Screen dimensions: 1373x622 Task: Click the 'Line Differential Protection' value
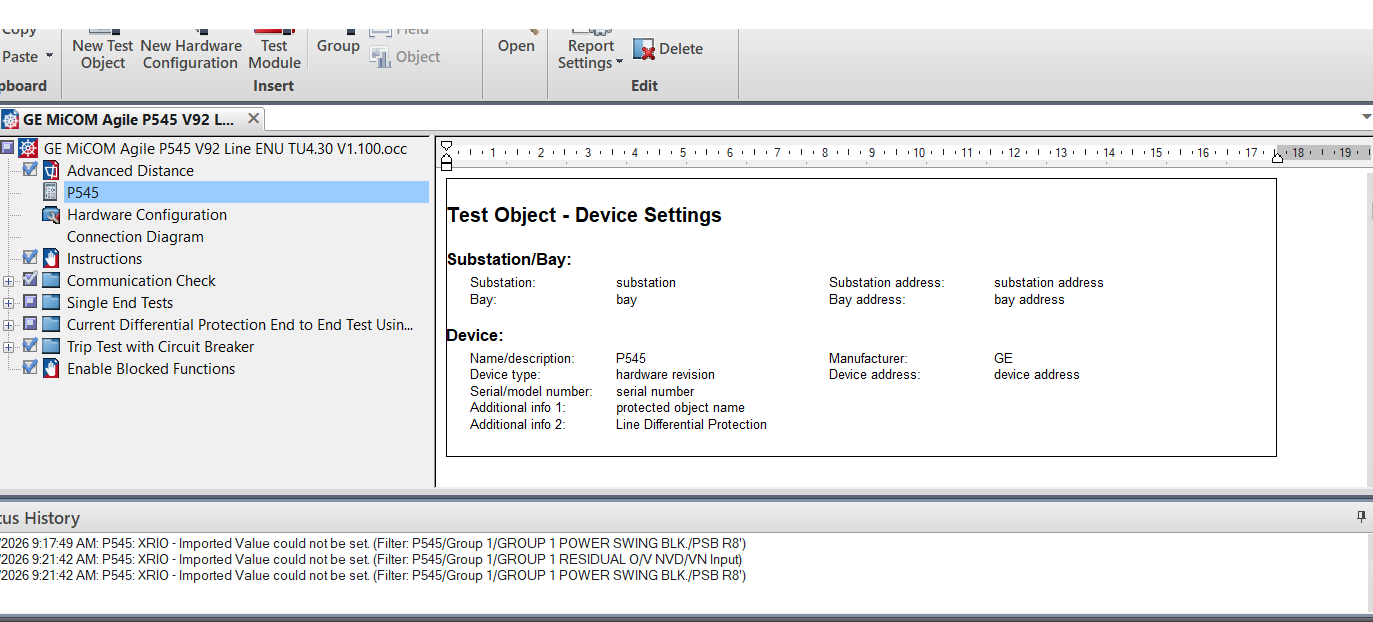(x=691, y=424)
